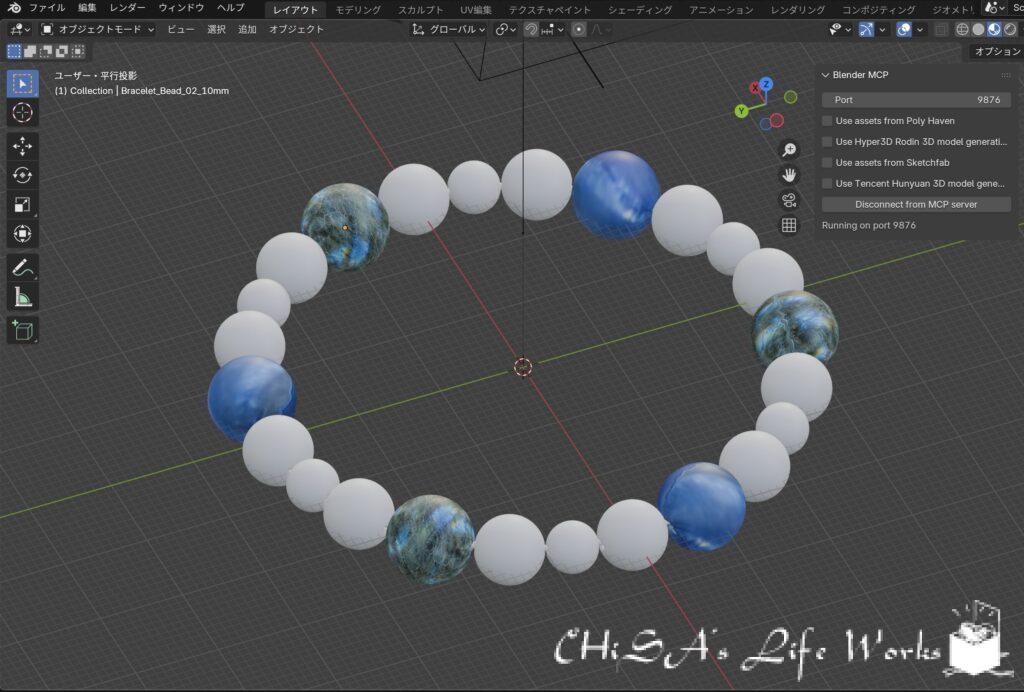Open the object visibility and selectability dropdown
The height and width of the screenshot is (692, 1024).
(x=840, y=29)
